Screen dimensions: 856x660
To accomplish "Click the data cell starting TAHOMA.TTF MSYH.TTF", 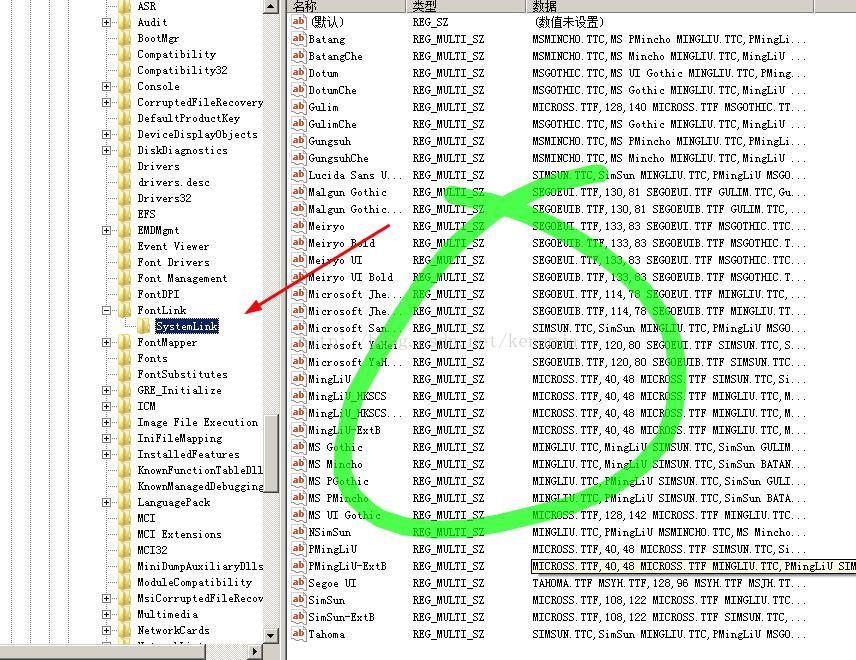I will (x=669, y=583).
